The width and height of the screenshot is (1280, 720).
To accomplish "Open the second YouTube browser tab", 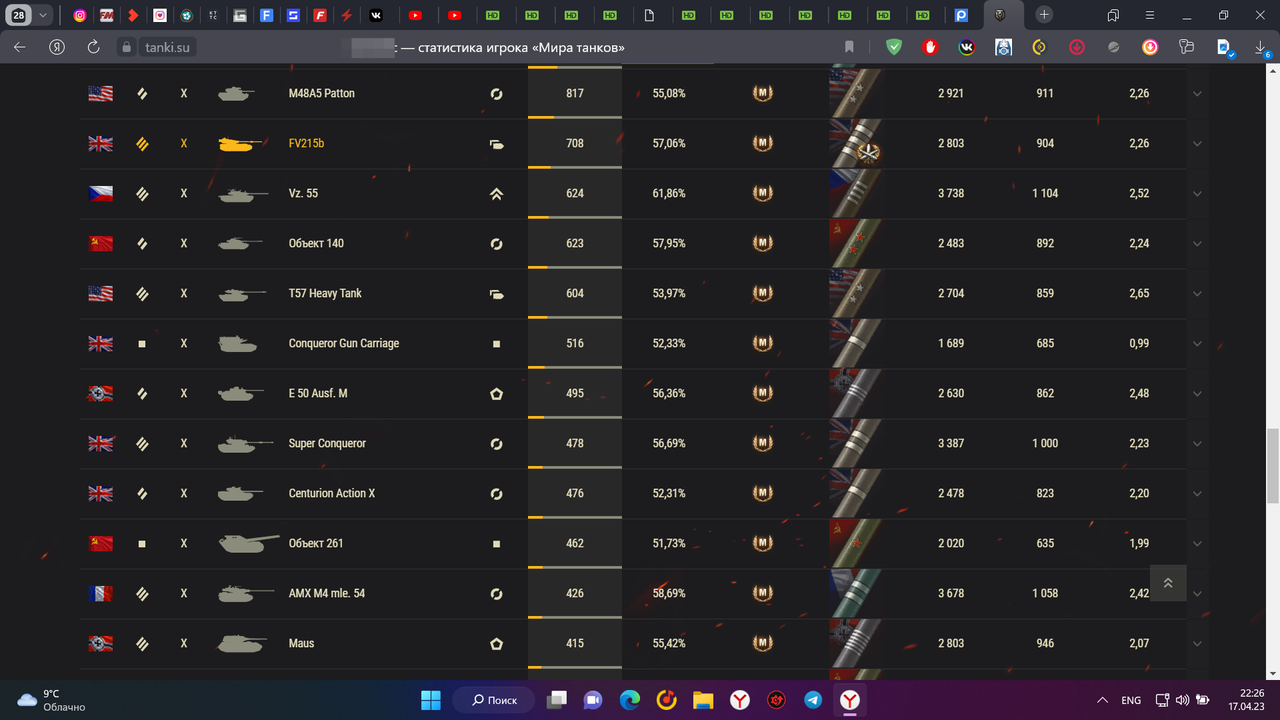I will 454,15.
